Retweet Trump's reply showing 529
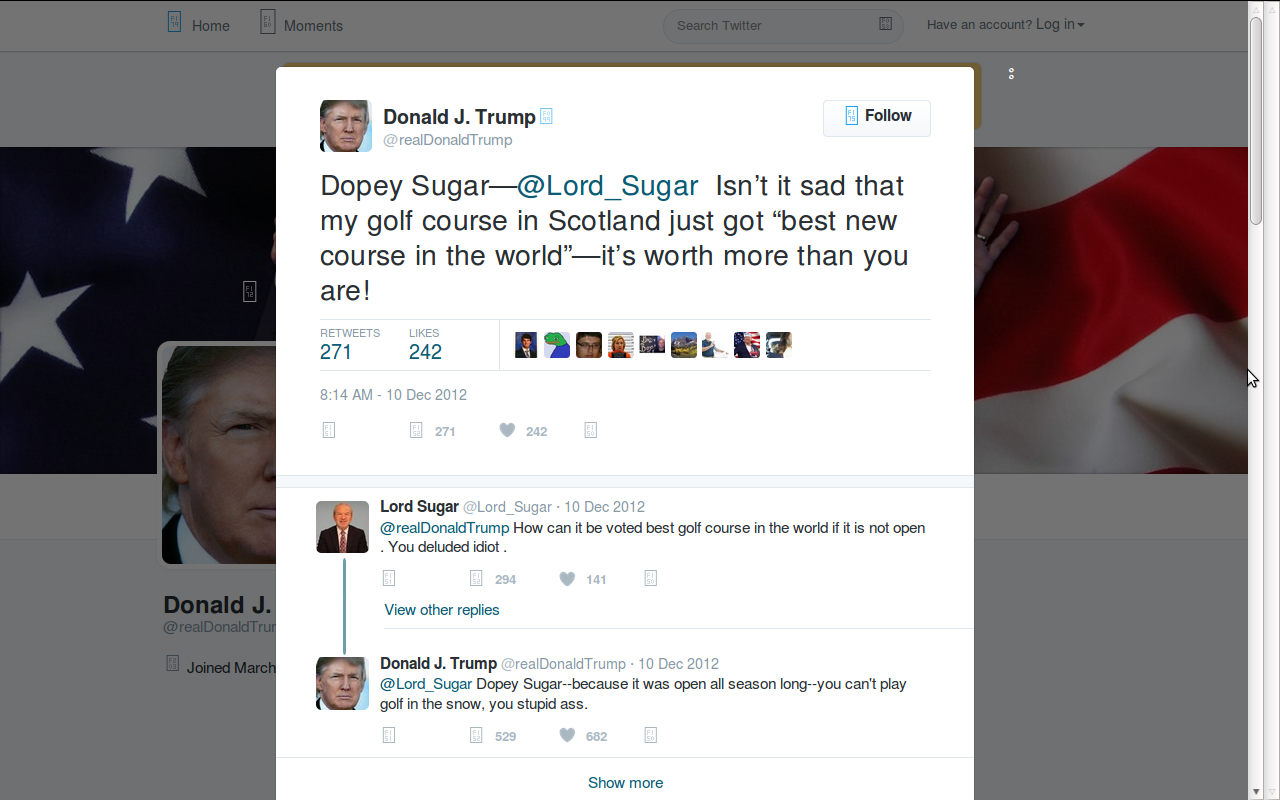The width and height of the screenshot is (1280, 800). (x=476, y=735)
